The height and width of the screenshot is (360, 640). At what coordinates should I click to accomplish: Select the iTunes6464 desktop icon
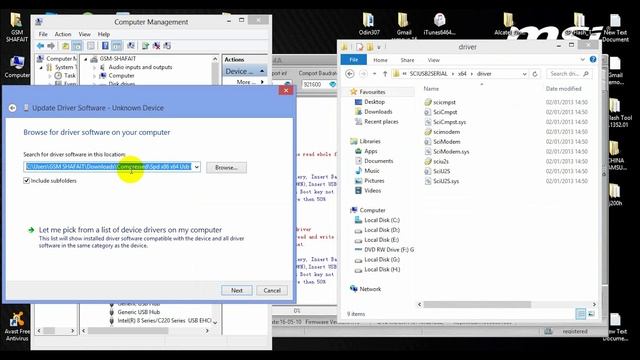point(439,24)
